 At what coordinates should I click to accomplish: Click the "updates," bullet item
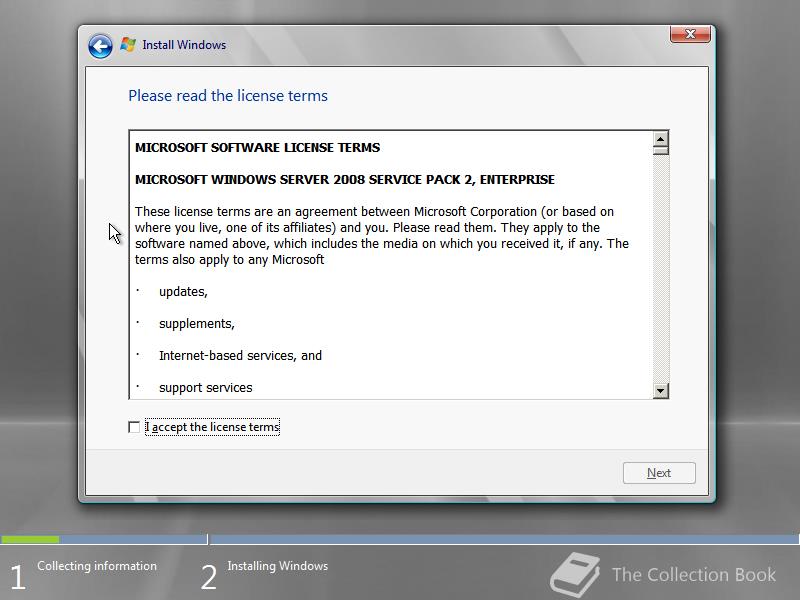[183, 292]
